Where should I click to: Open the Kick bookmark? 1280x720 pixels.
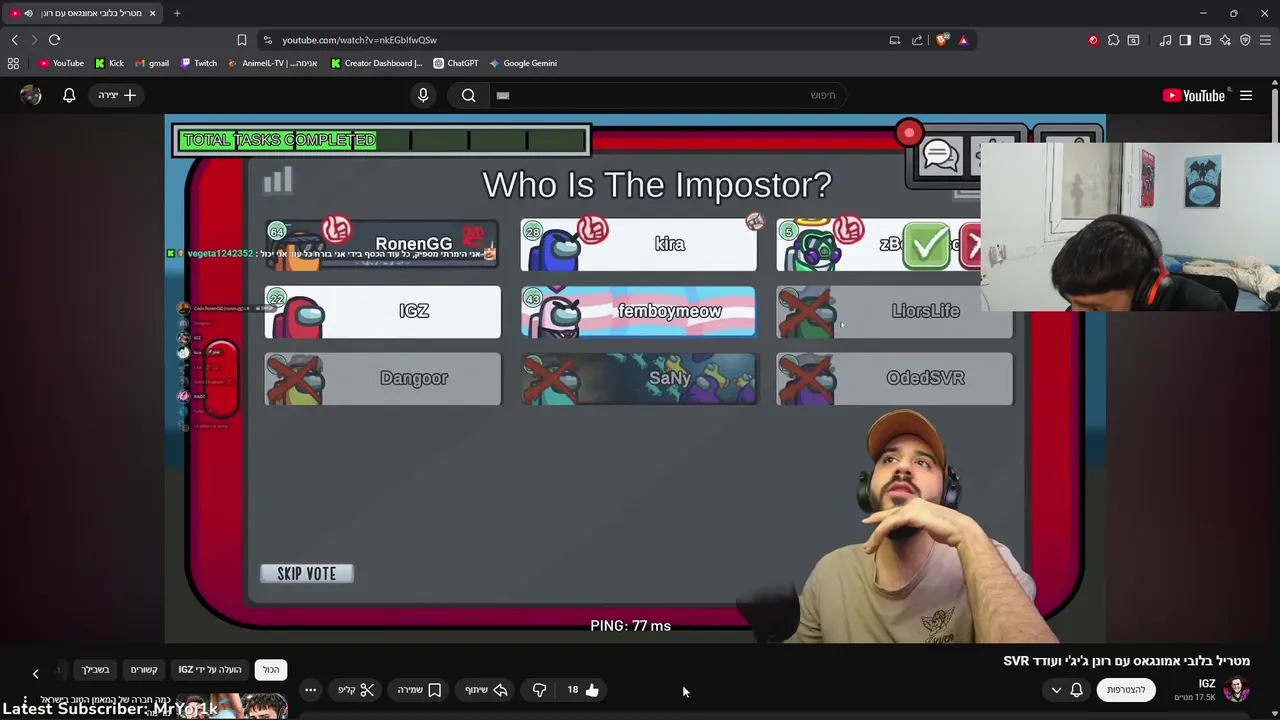(110, 63)
